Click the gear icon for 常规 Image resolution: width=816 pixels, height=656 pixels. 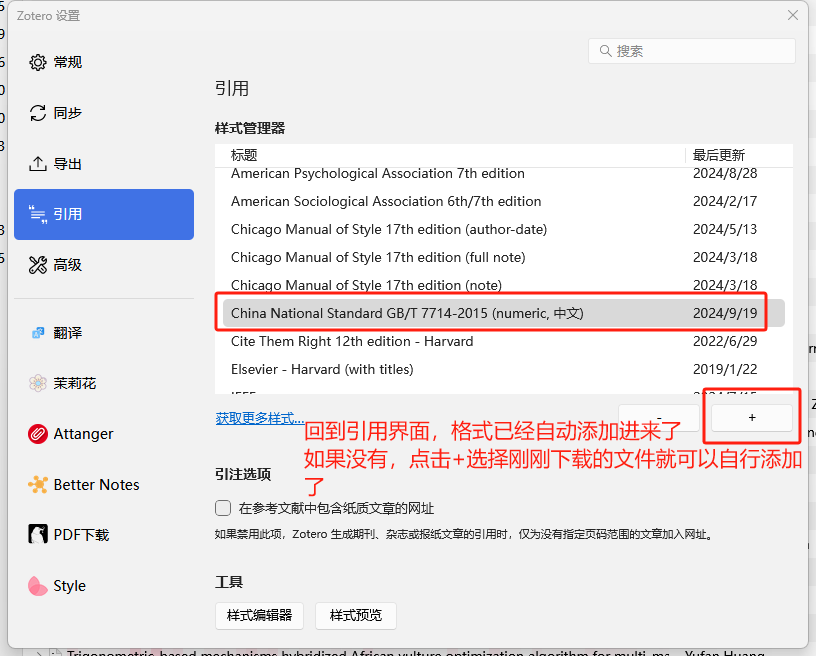pos(37,62)
